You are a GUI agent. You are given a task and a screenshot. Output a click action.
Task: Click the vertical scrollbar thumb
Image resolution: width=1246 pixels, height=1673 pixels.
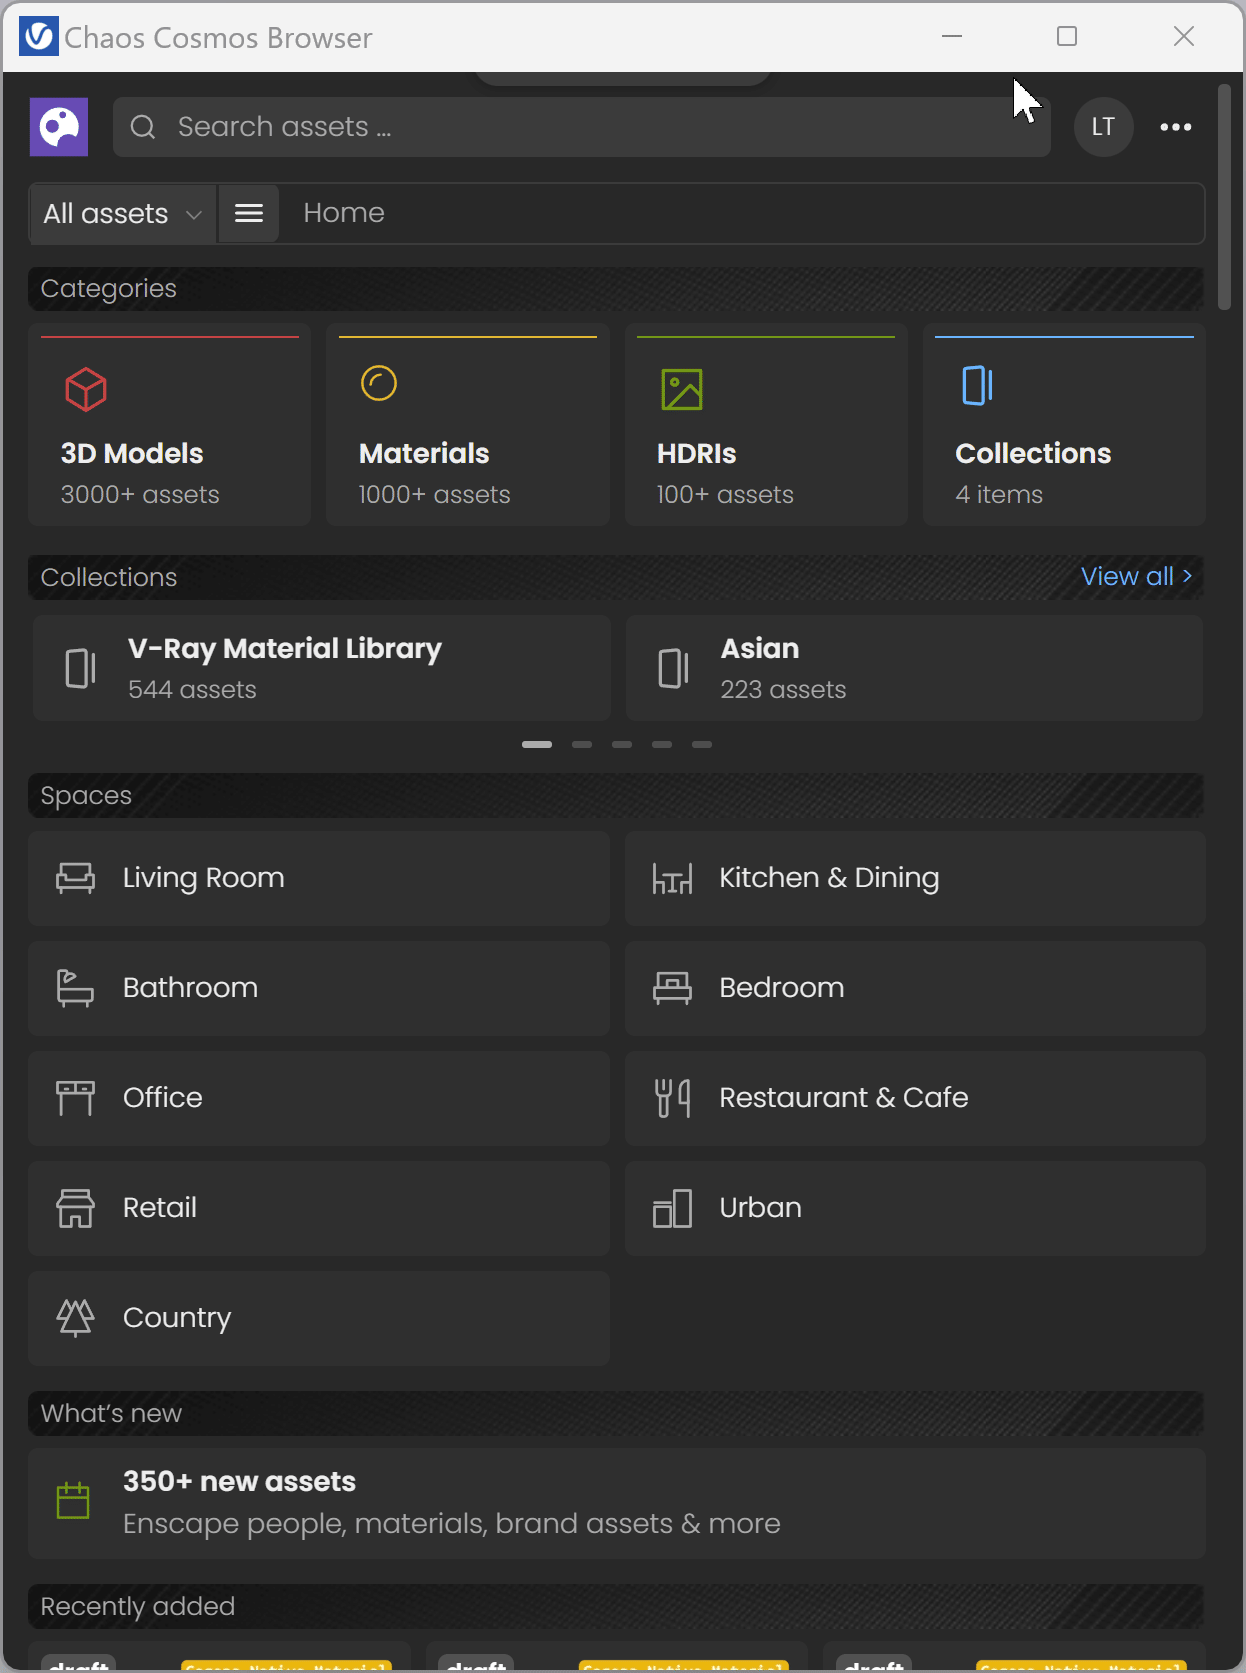click(1224, 197)
